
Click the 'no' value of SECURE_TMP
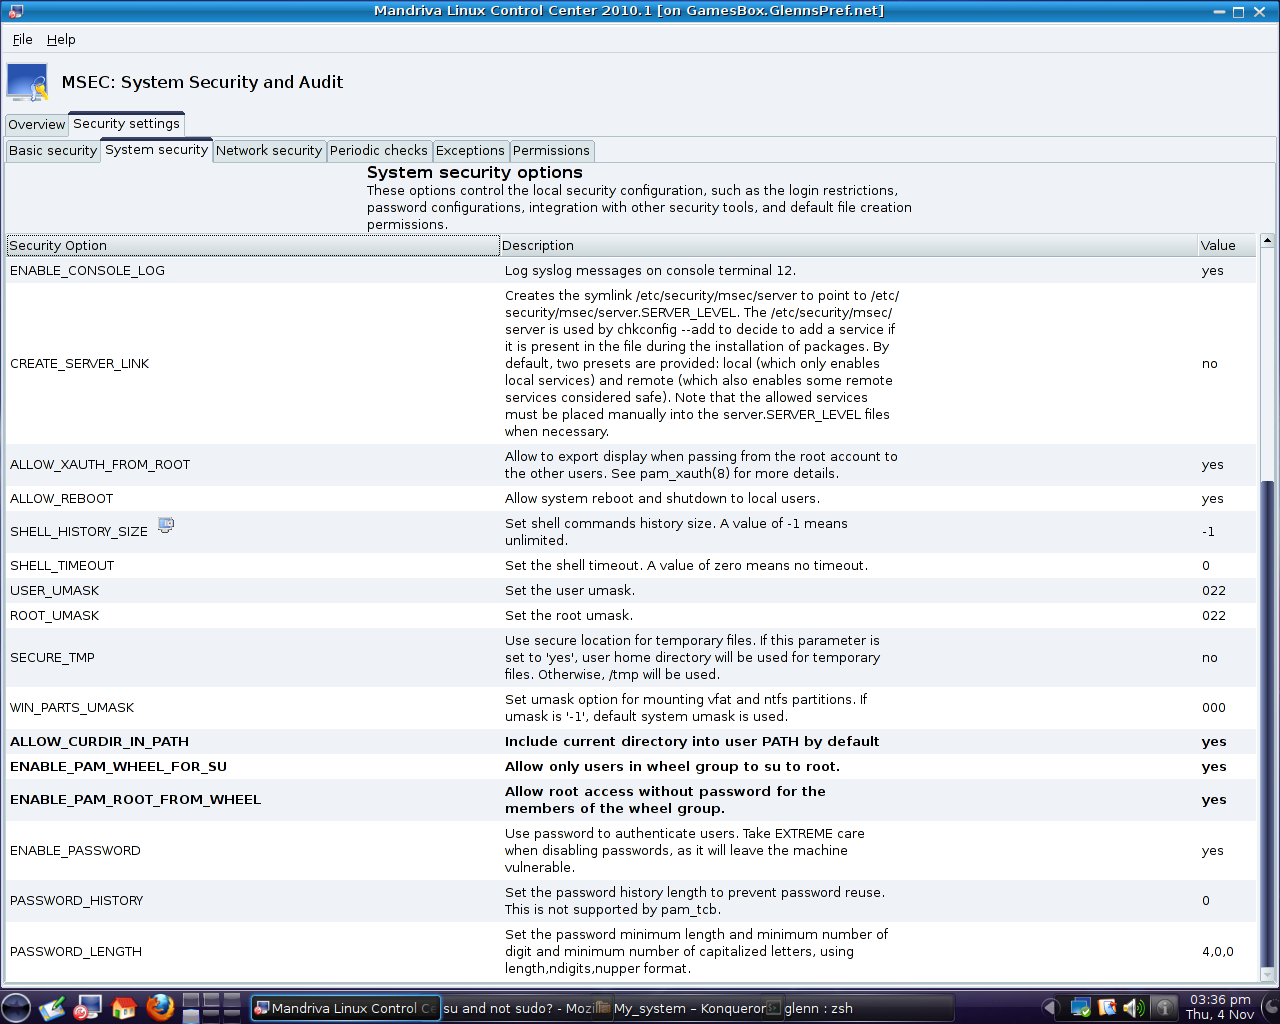tap(1210, 657)
